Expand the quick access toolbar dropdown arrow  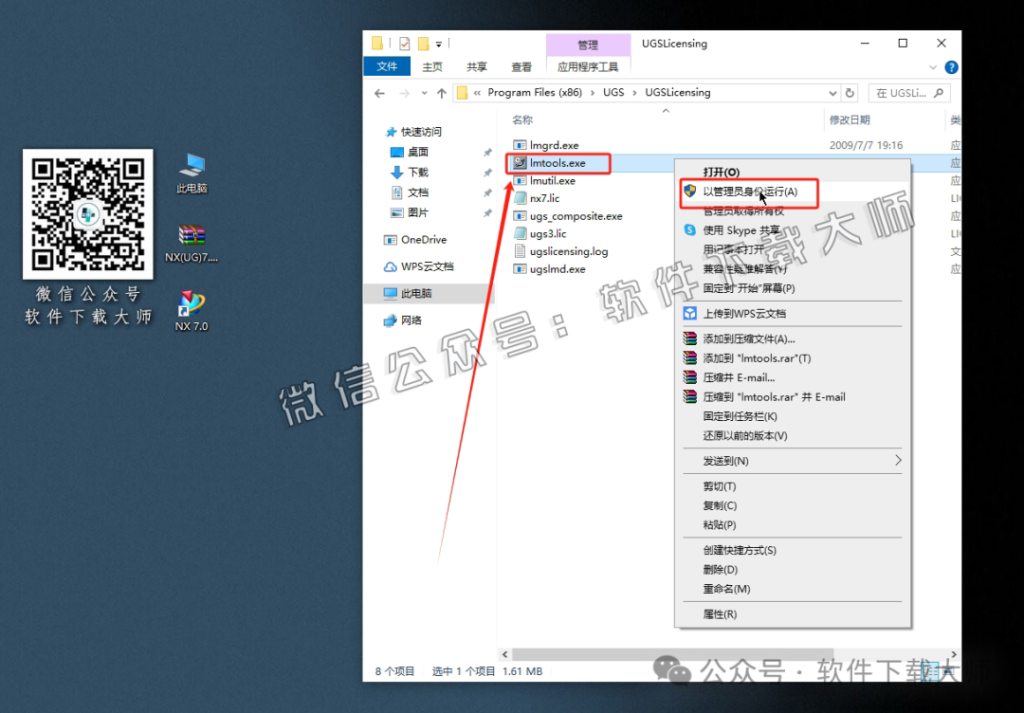tap(438, 43)
